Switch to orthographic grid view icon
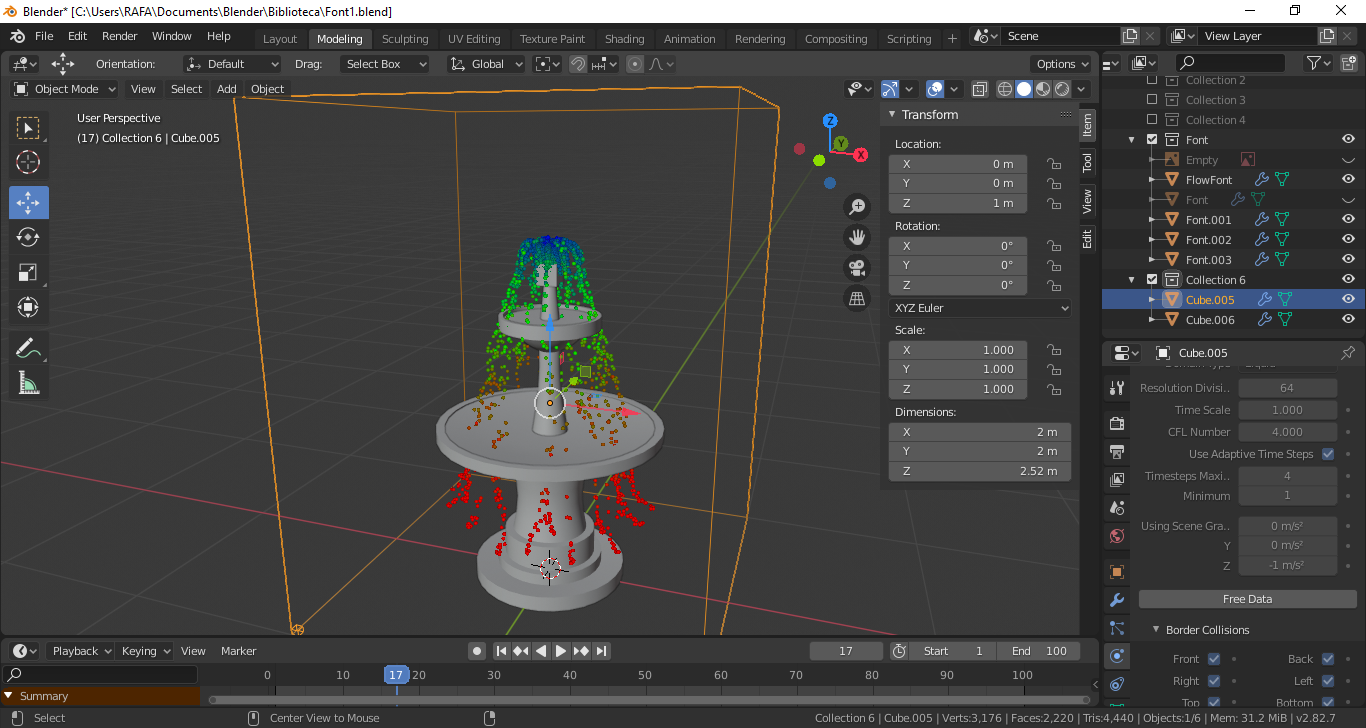This screenshot has width=1366, height=728. pos(857,298)
